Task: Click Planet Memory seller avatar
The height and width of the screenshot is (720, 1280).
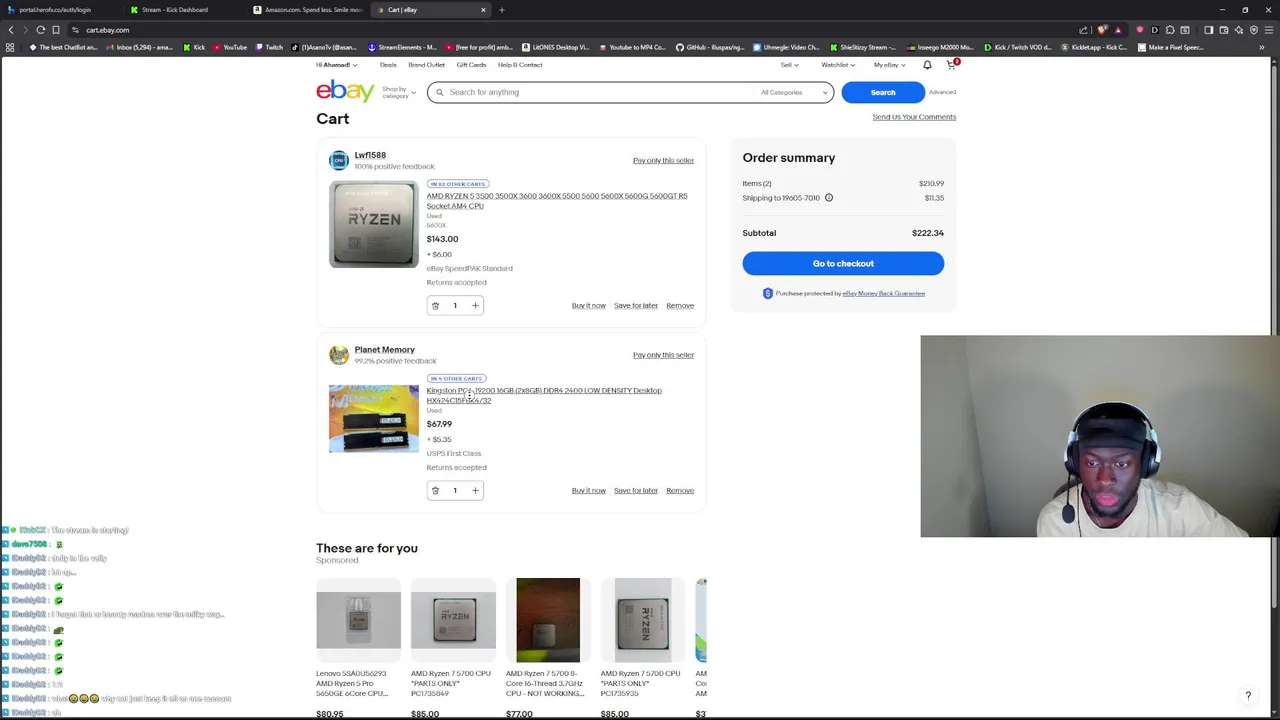Action: tap(339, 355)
